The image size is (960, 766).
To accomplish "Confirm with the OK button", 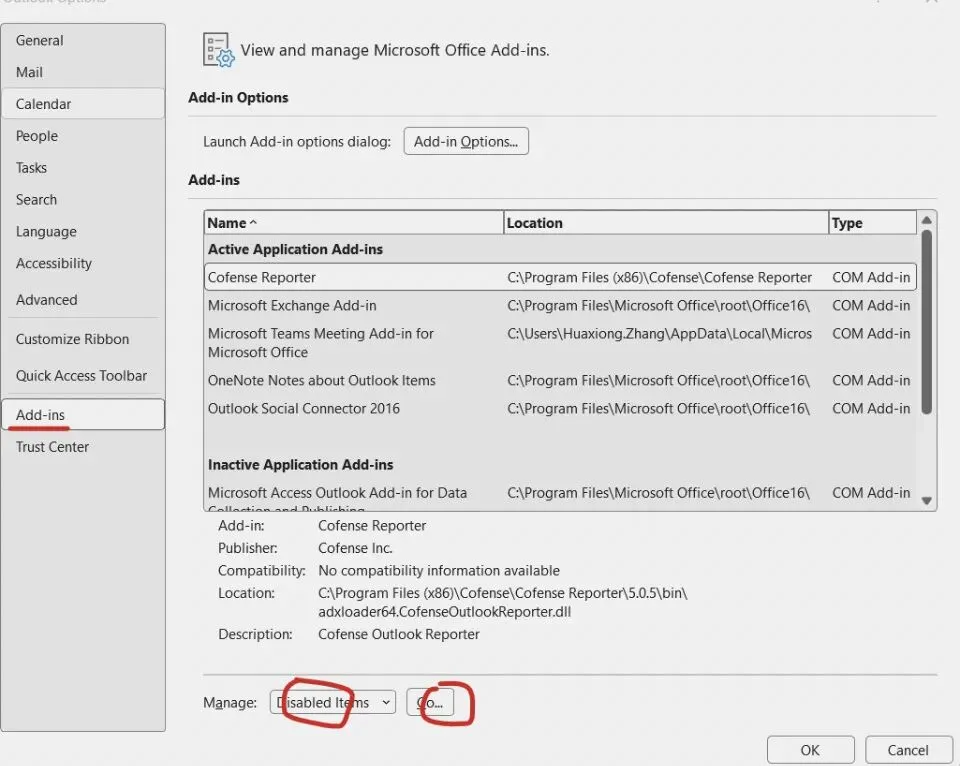I will (x=810, y=750).
